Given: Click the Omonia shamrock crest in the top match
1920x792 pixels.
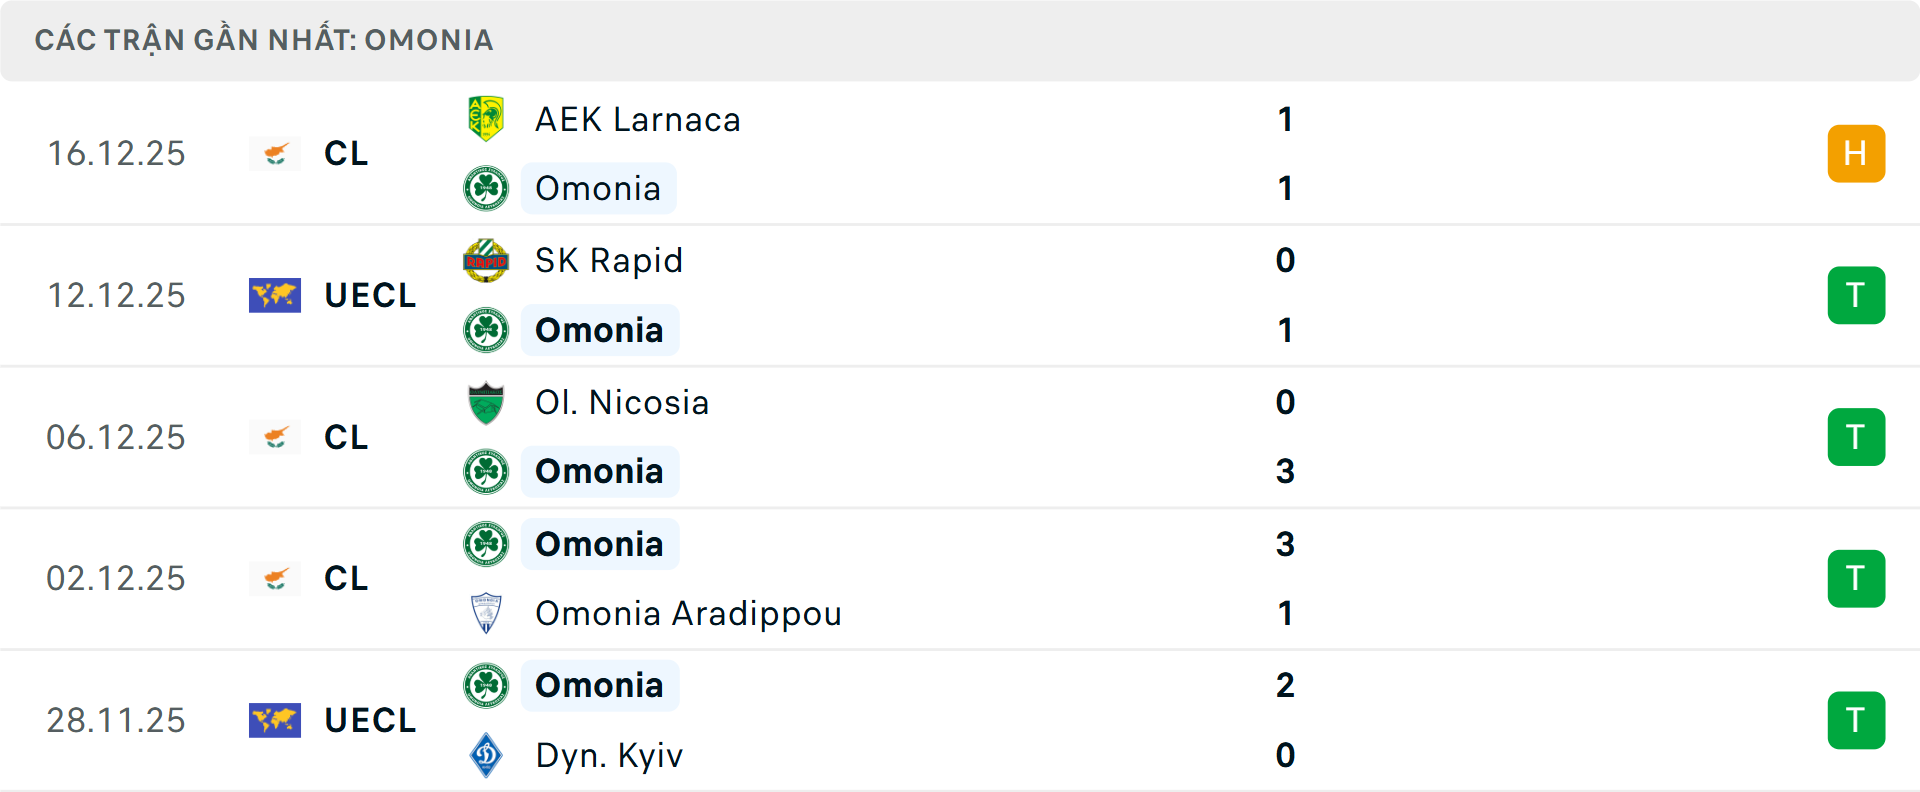Looking at the screenshot, I should pyautogui.click(x=487, y=188).
